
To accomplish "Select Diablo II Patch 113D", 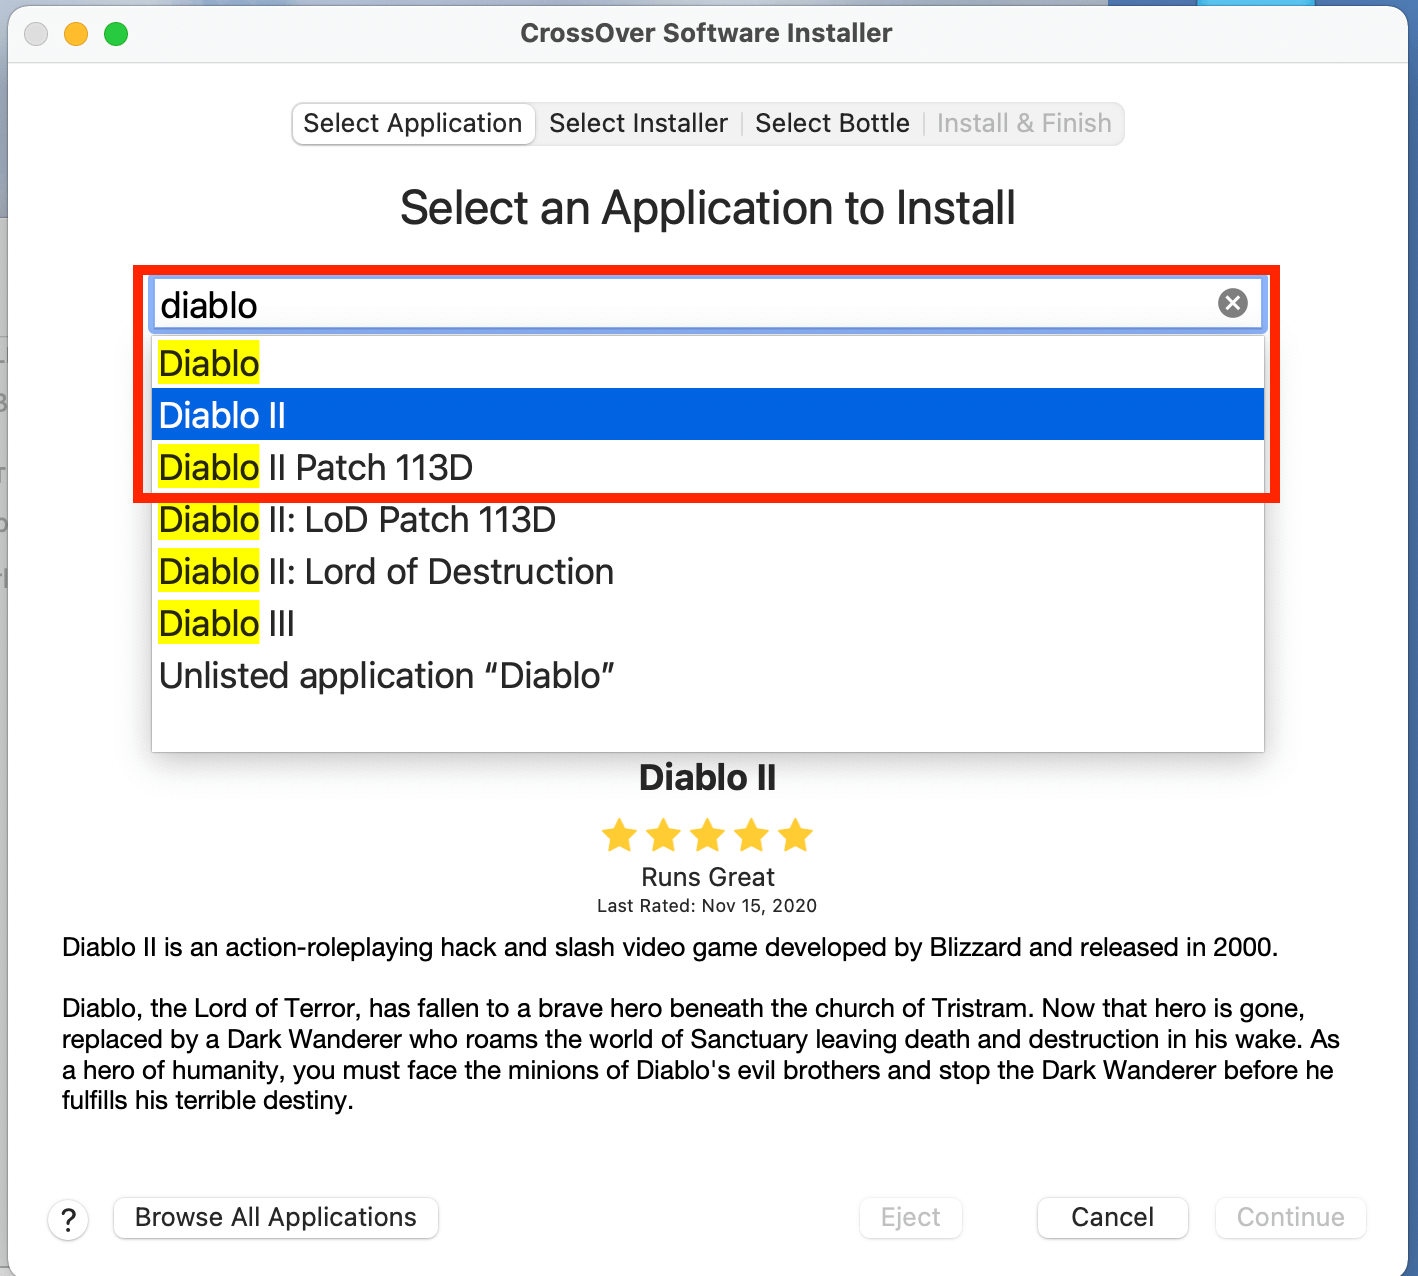I will [x=708, y=467].
